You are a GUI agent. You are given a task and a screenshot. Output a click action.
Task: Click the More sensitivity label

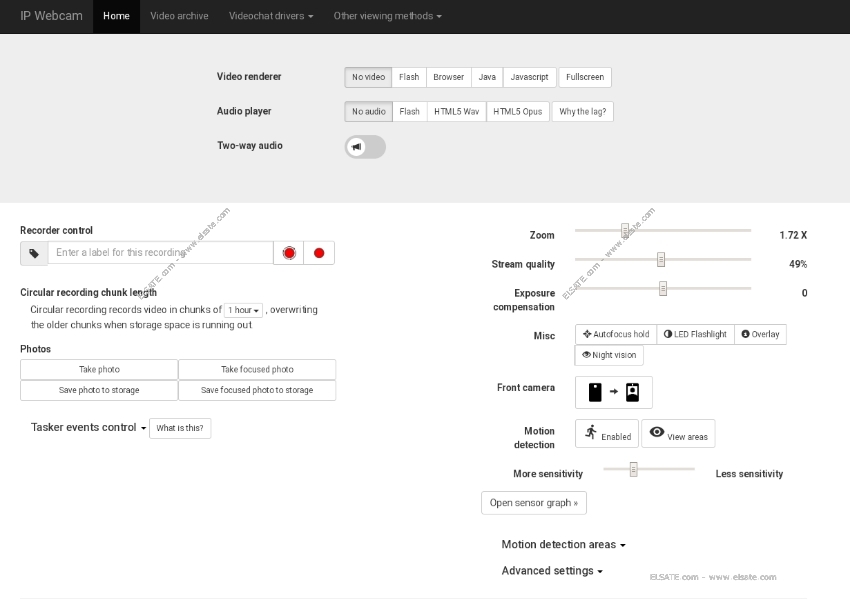[x=548, y=474]
